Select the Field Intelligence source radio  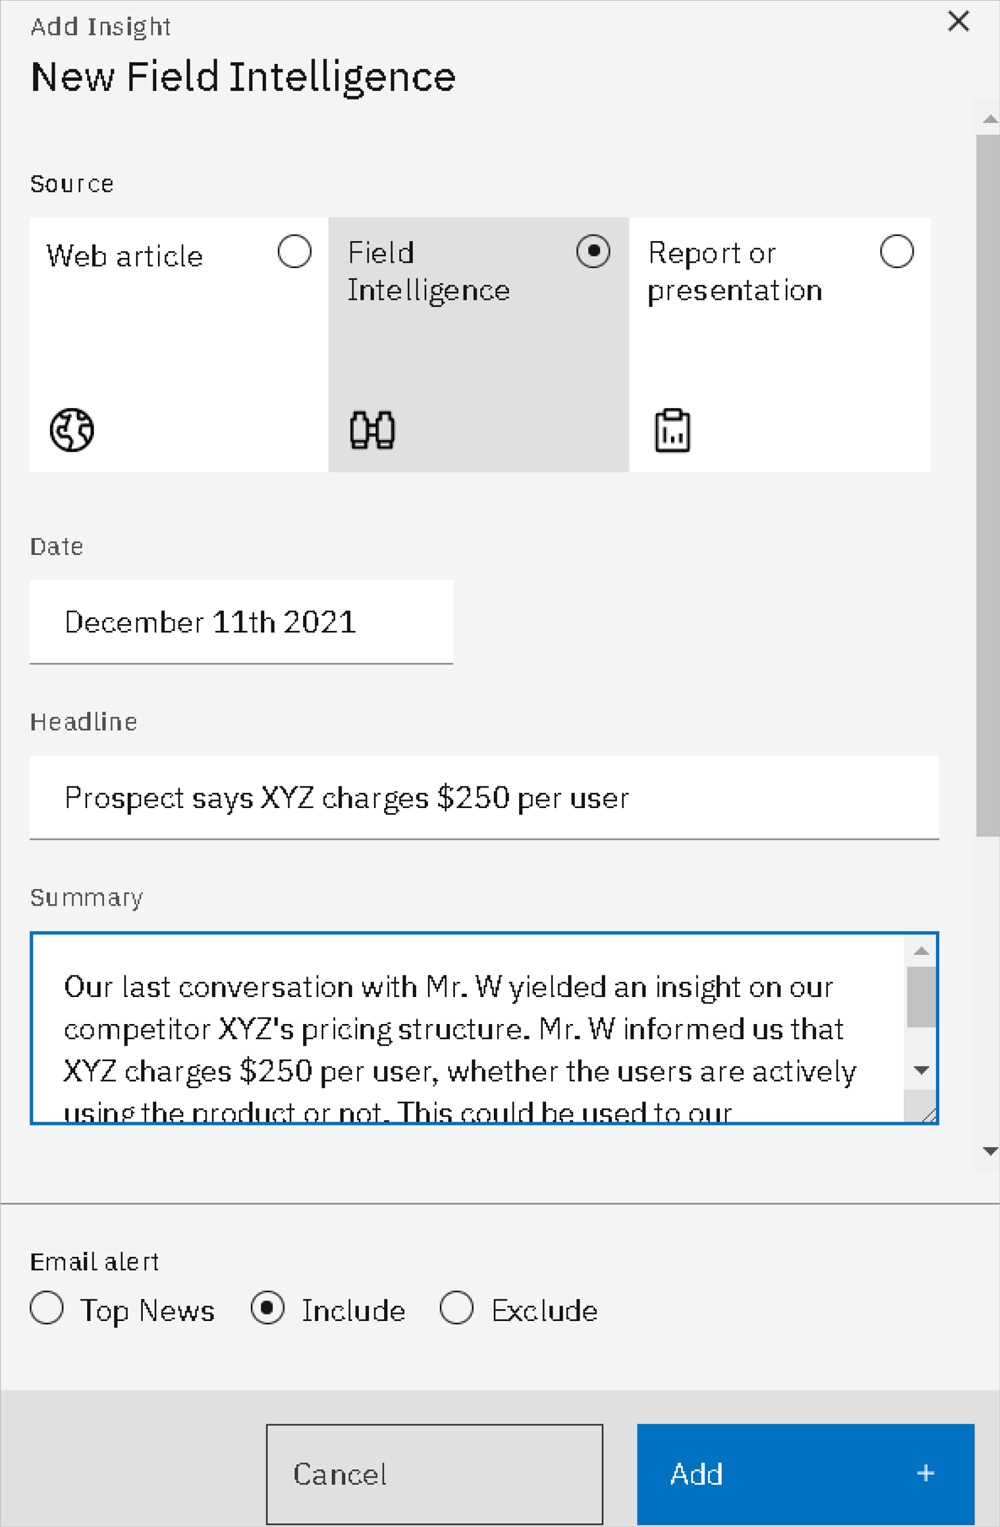pyautogui.click(x=593, y=251)
